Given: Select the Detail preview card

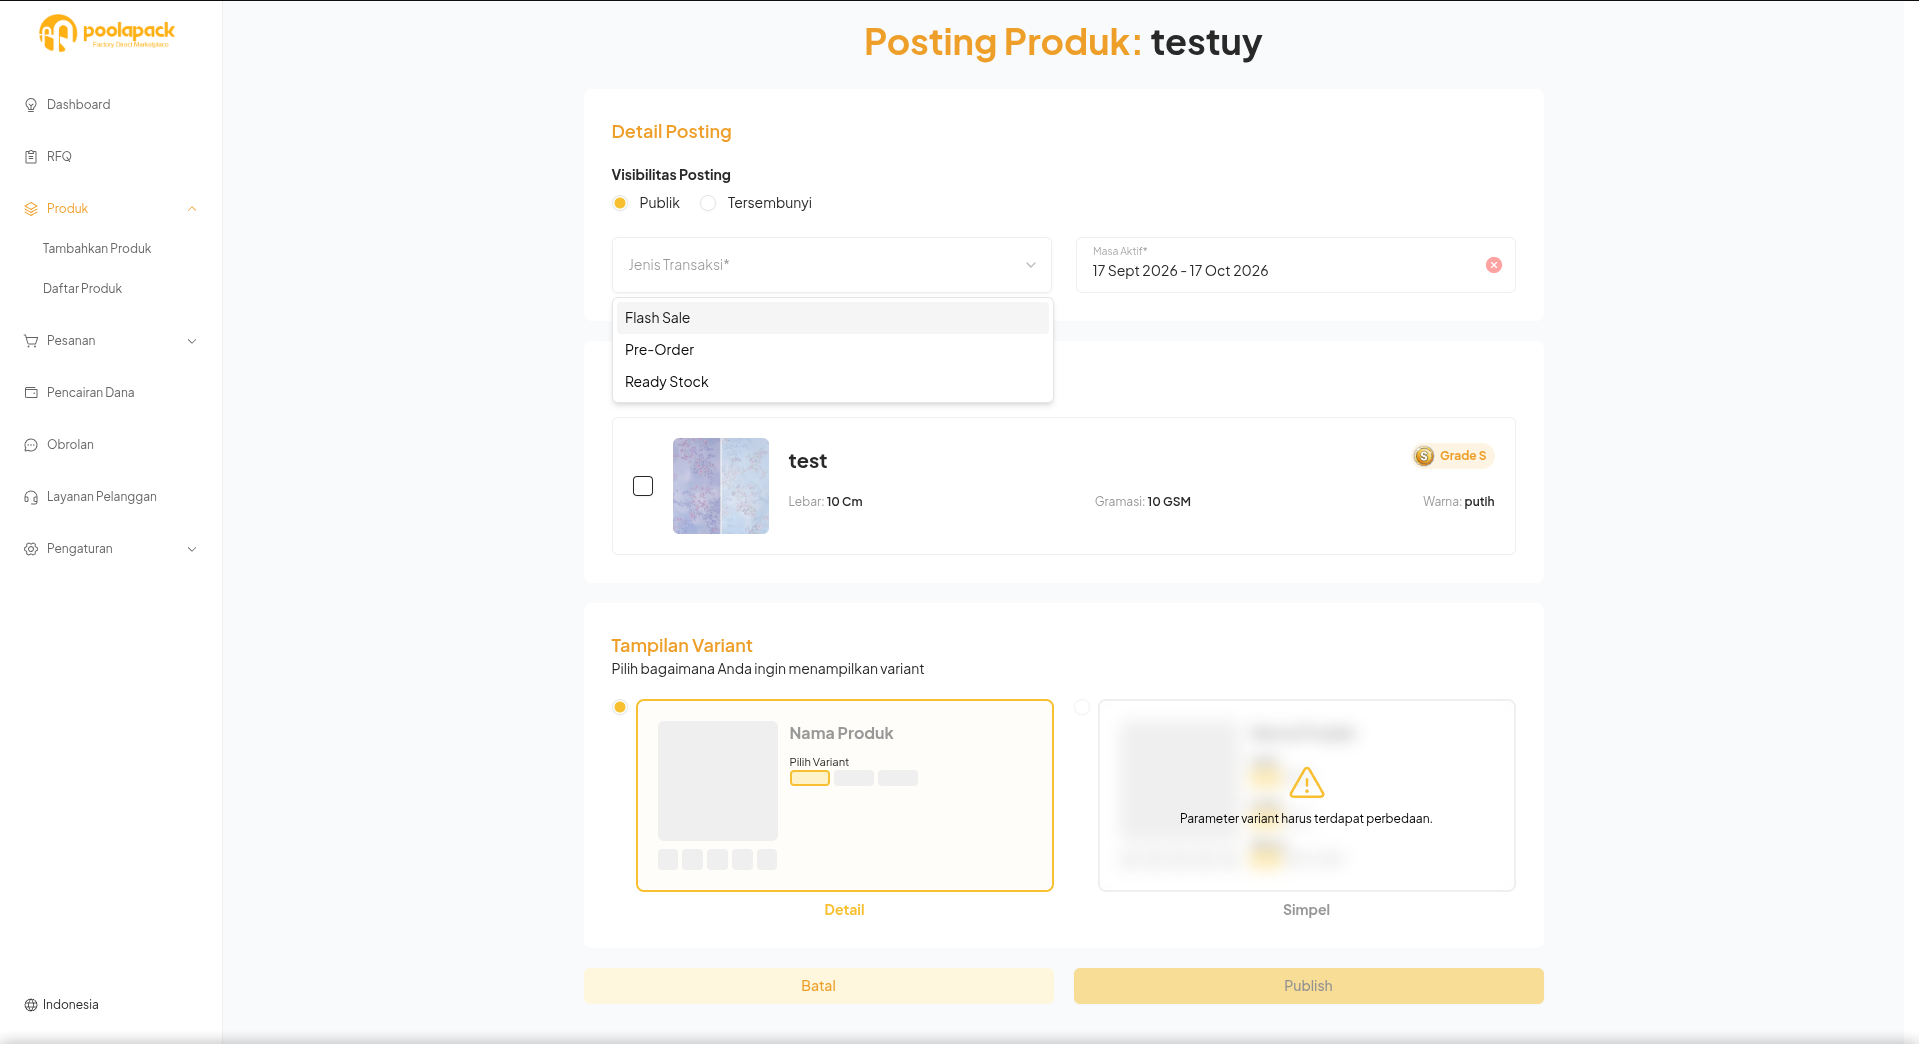Looking at the screenshot, I should pyautogui.click(x=845, y=795).
